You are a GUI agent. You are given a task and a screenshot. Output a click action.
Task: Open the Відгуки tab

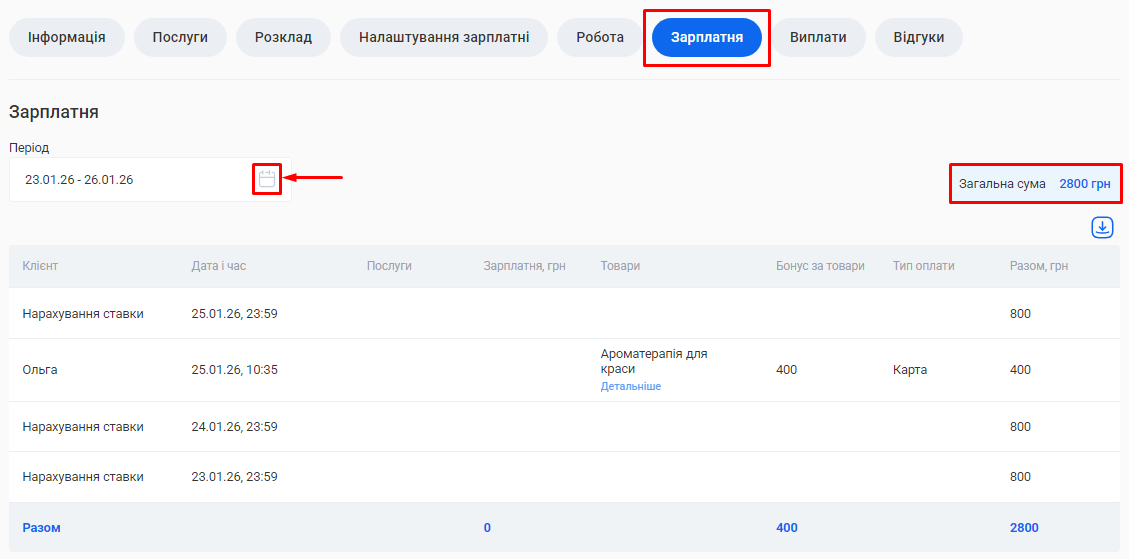918,38
